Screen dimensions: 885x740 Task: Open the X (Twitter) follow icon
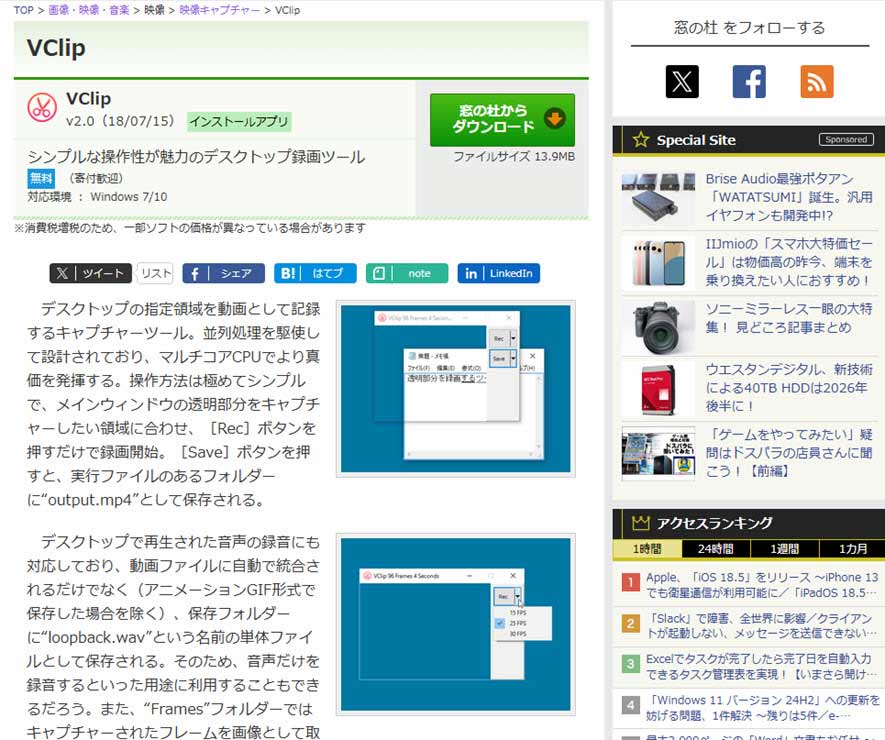(682, 81)
